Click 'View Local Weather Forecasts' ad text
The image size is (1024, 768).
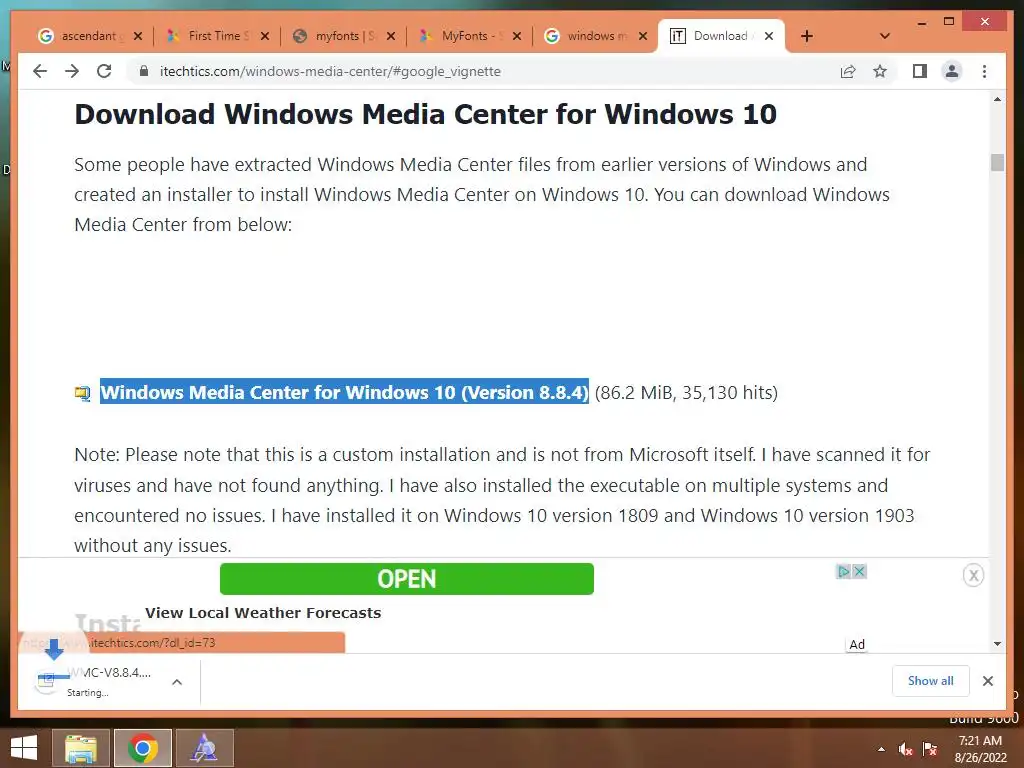click(263, 613)
